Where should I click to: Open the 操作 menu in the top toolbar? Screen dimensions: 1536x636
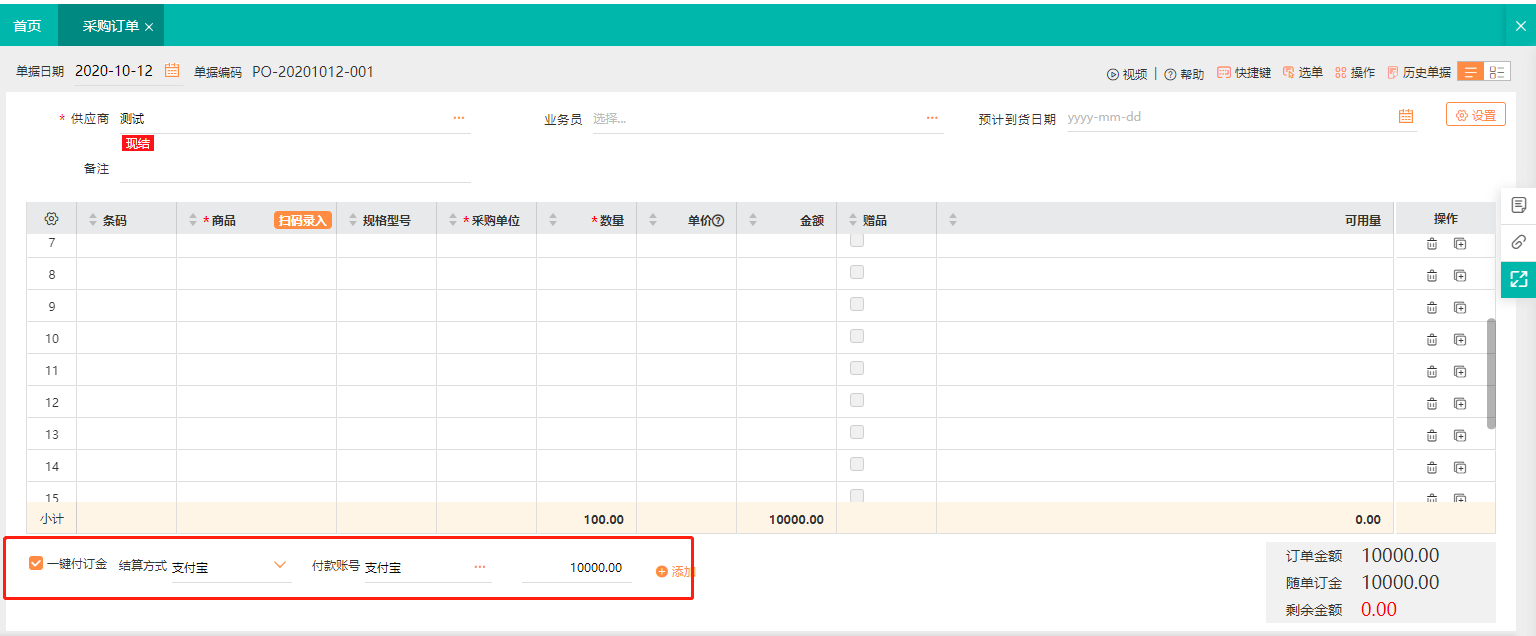(x=1355, y=73)
